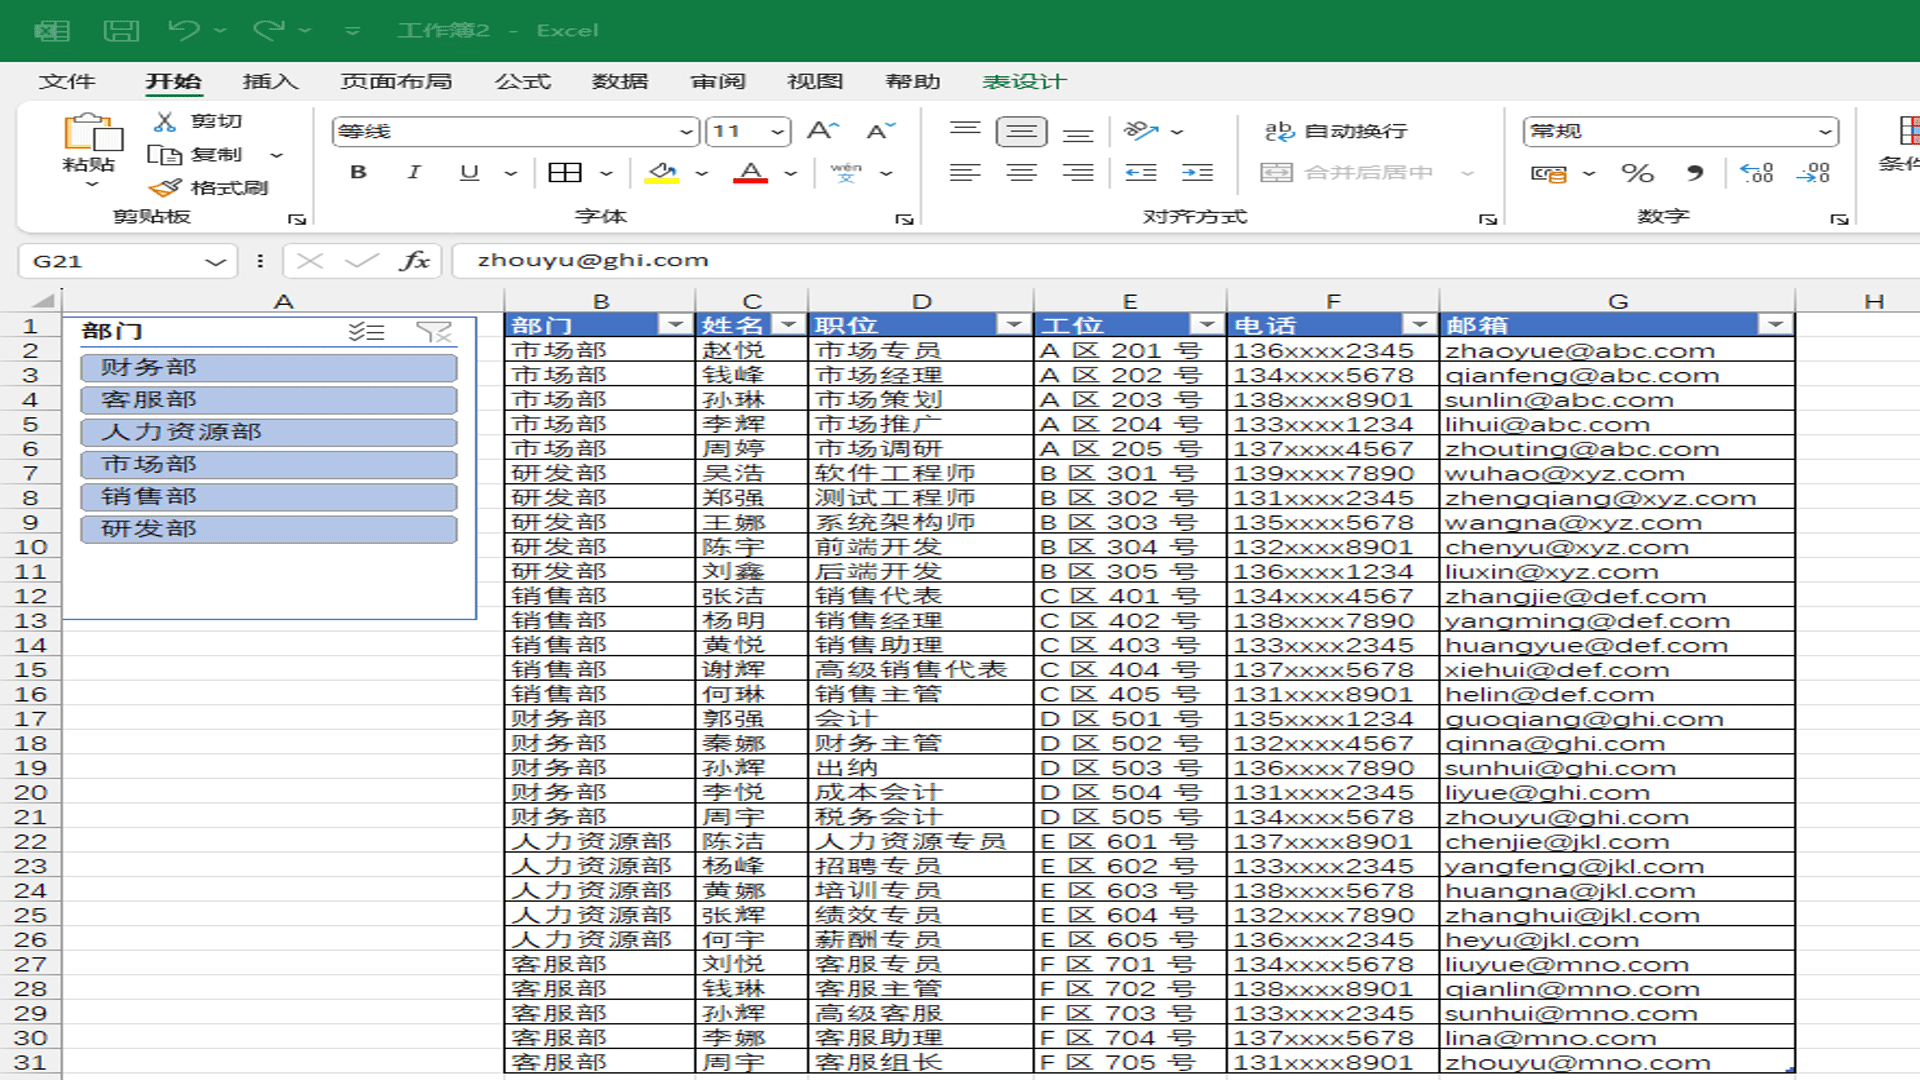Viewport: 1920px width, 1080px height.
Task: Increase font size with larger A icon
Action: coord(823,131)
